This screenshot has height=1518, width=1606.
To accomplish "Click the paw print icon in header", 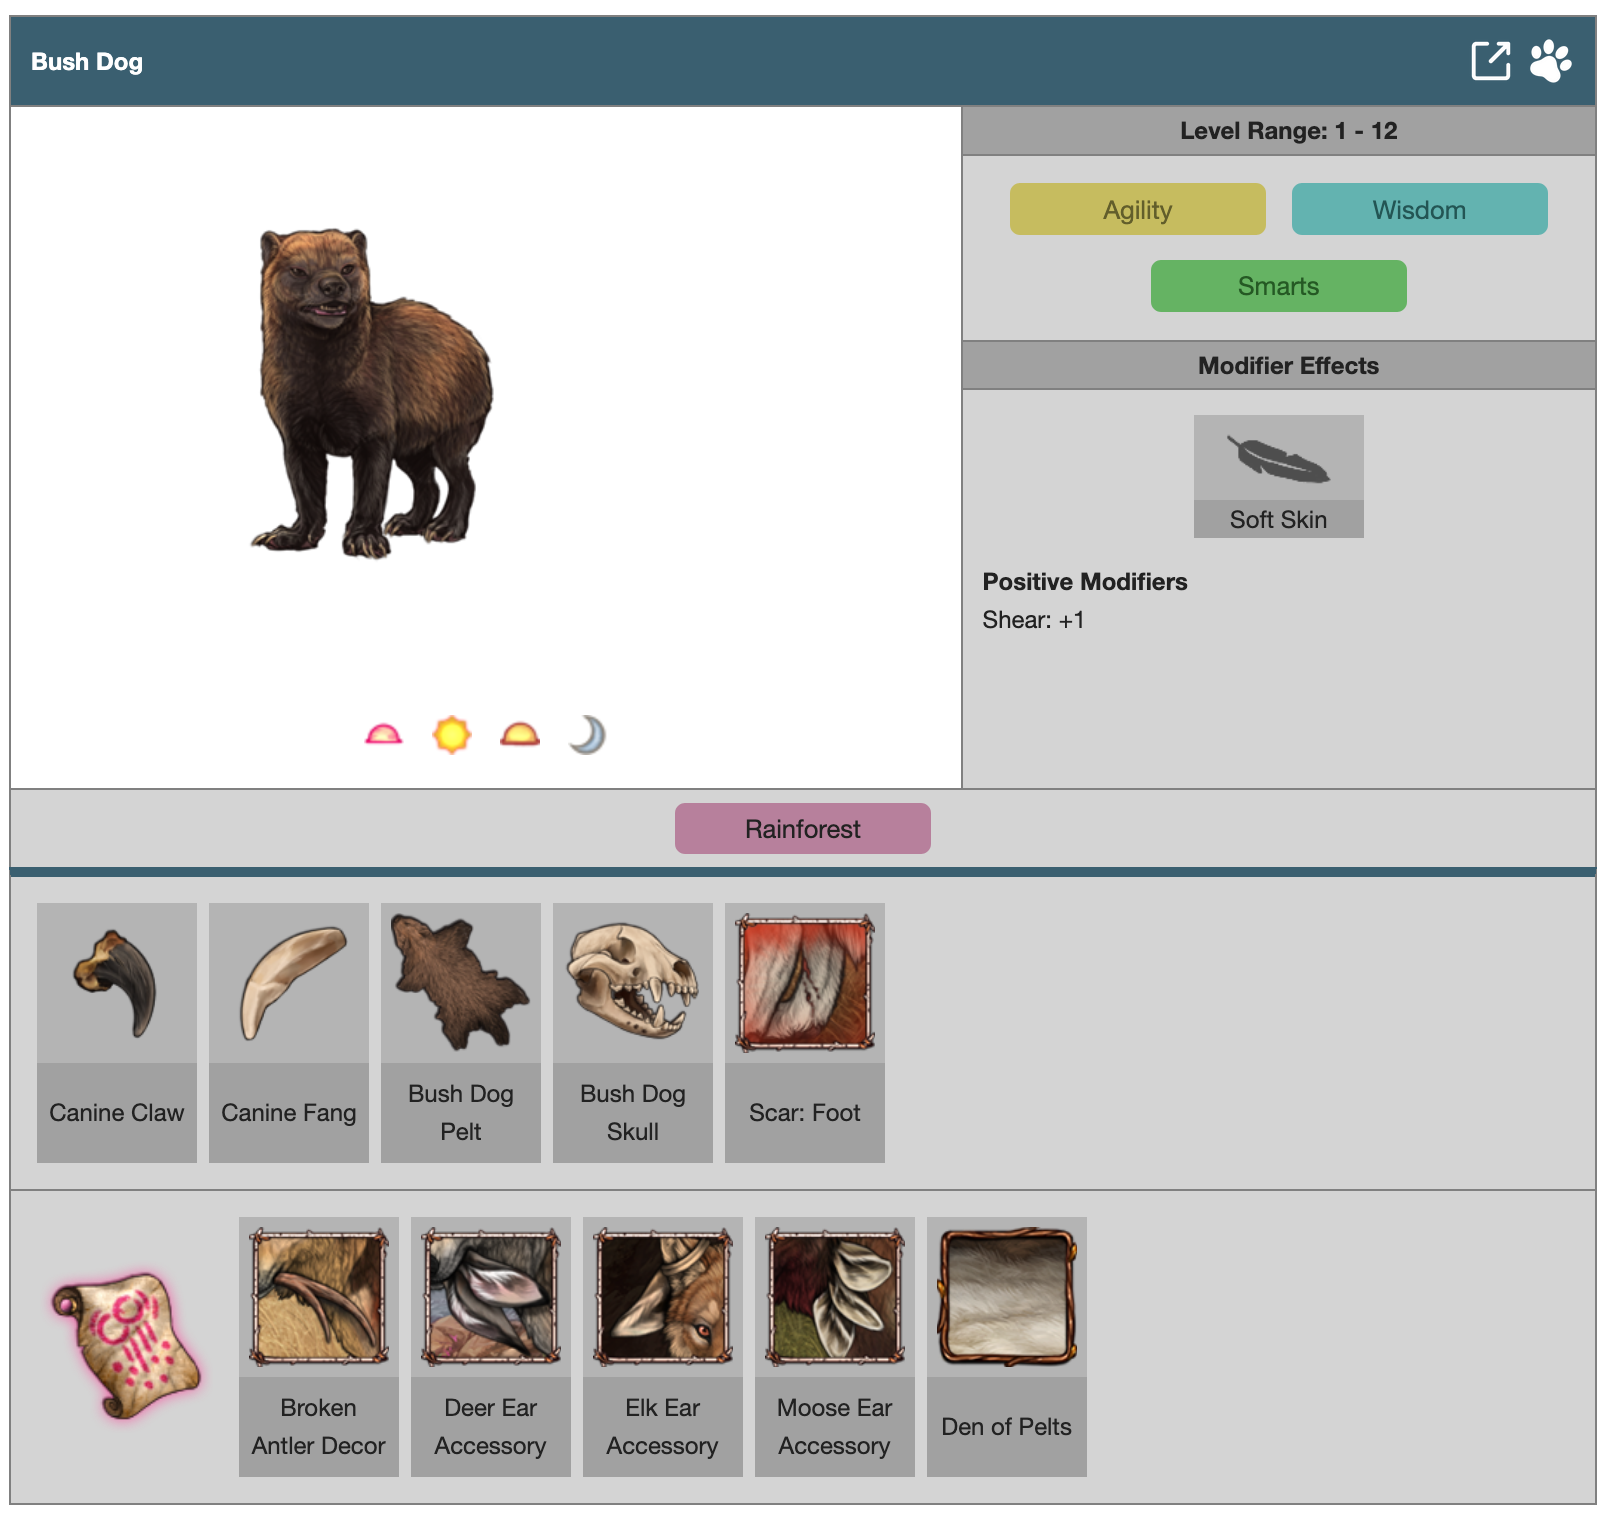I will click(1550, 61).
